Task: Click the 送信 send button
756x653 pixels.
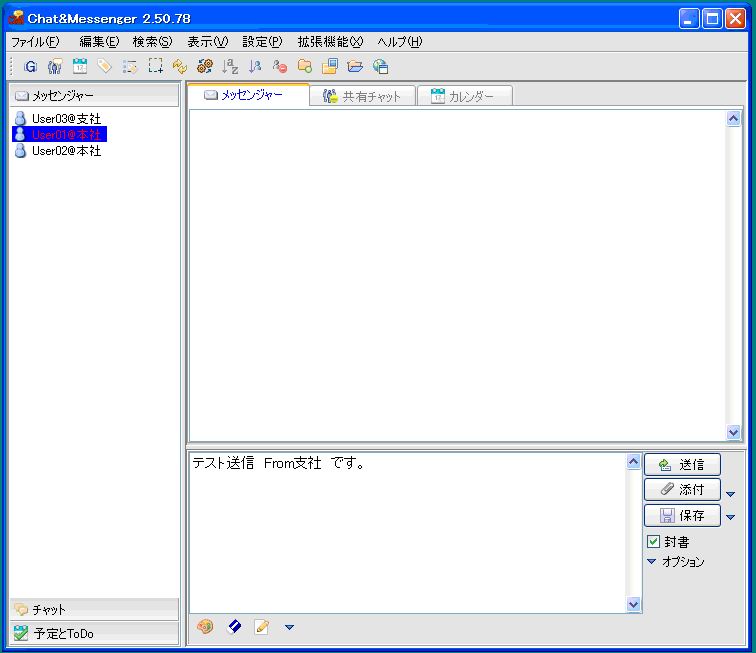Action: (x=682, y=464)
